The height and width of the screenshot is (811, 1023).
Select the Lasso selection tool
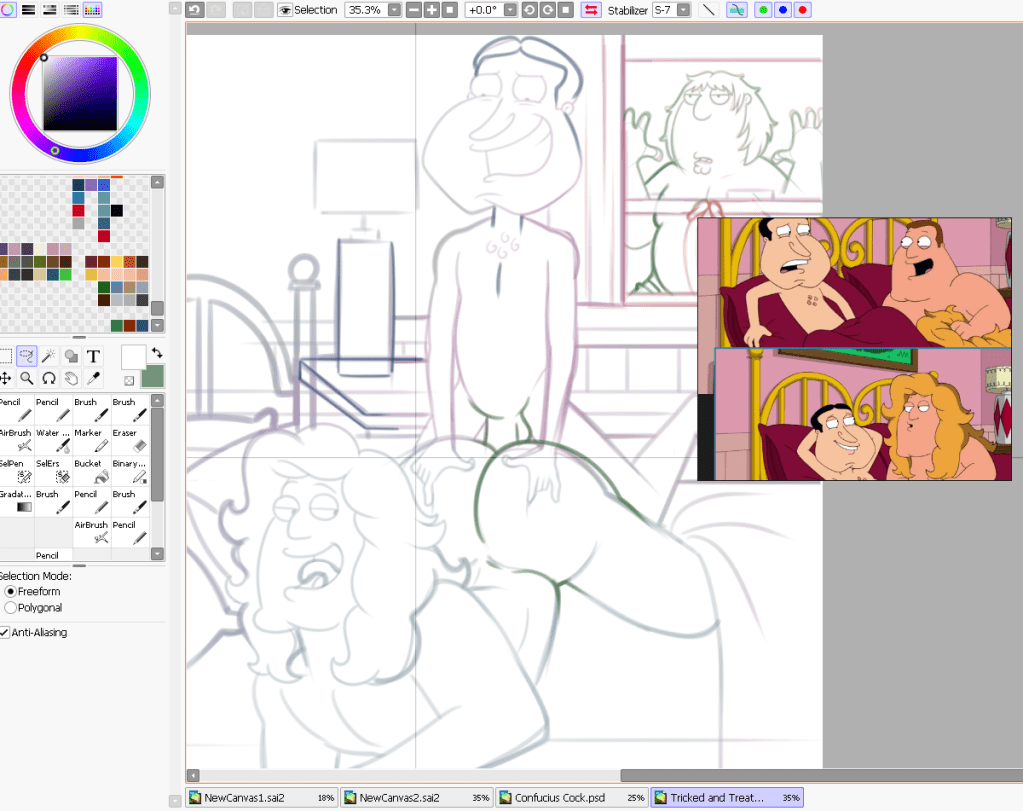coord(27,356)
